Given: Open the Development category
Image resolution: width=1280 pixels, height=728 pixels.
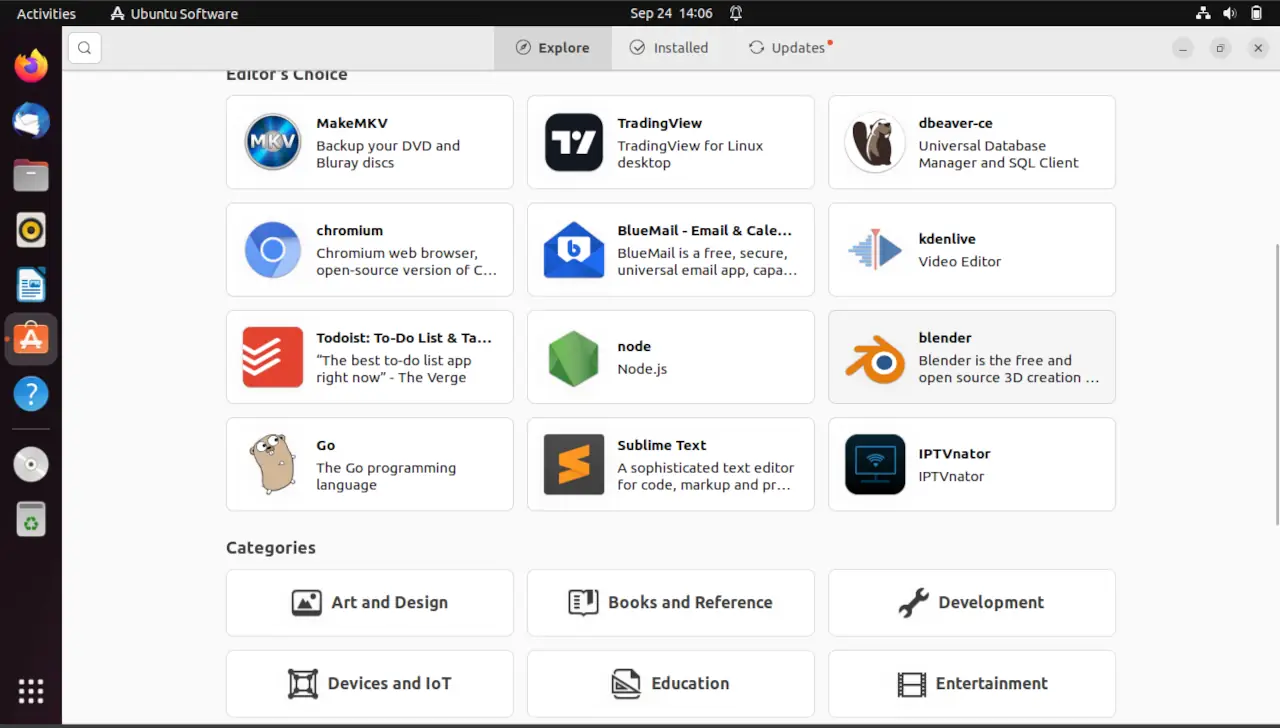Looking at the screenshot, I should [972, 603].
